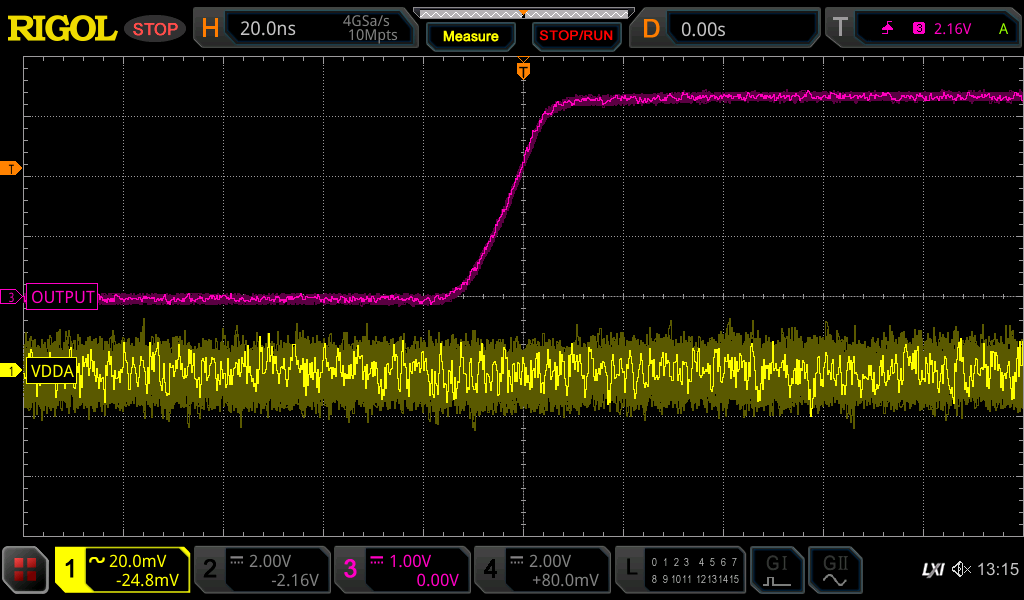Click the orange trigger position marker
The height and width of the screenshot is (600, 1024).
(x=523, y=70)
